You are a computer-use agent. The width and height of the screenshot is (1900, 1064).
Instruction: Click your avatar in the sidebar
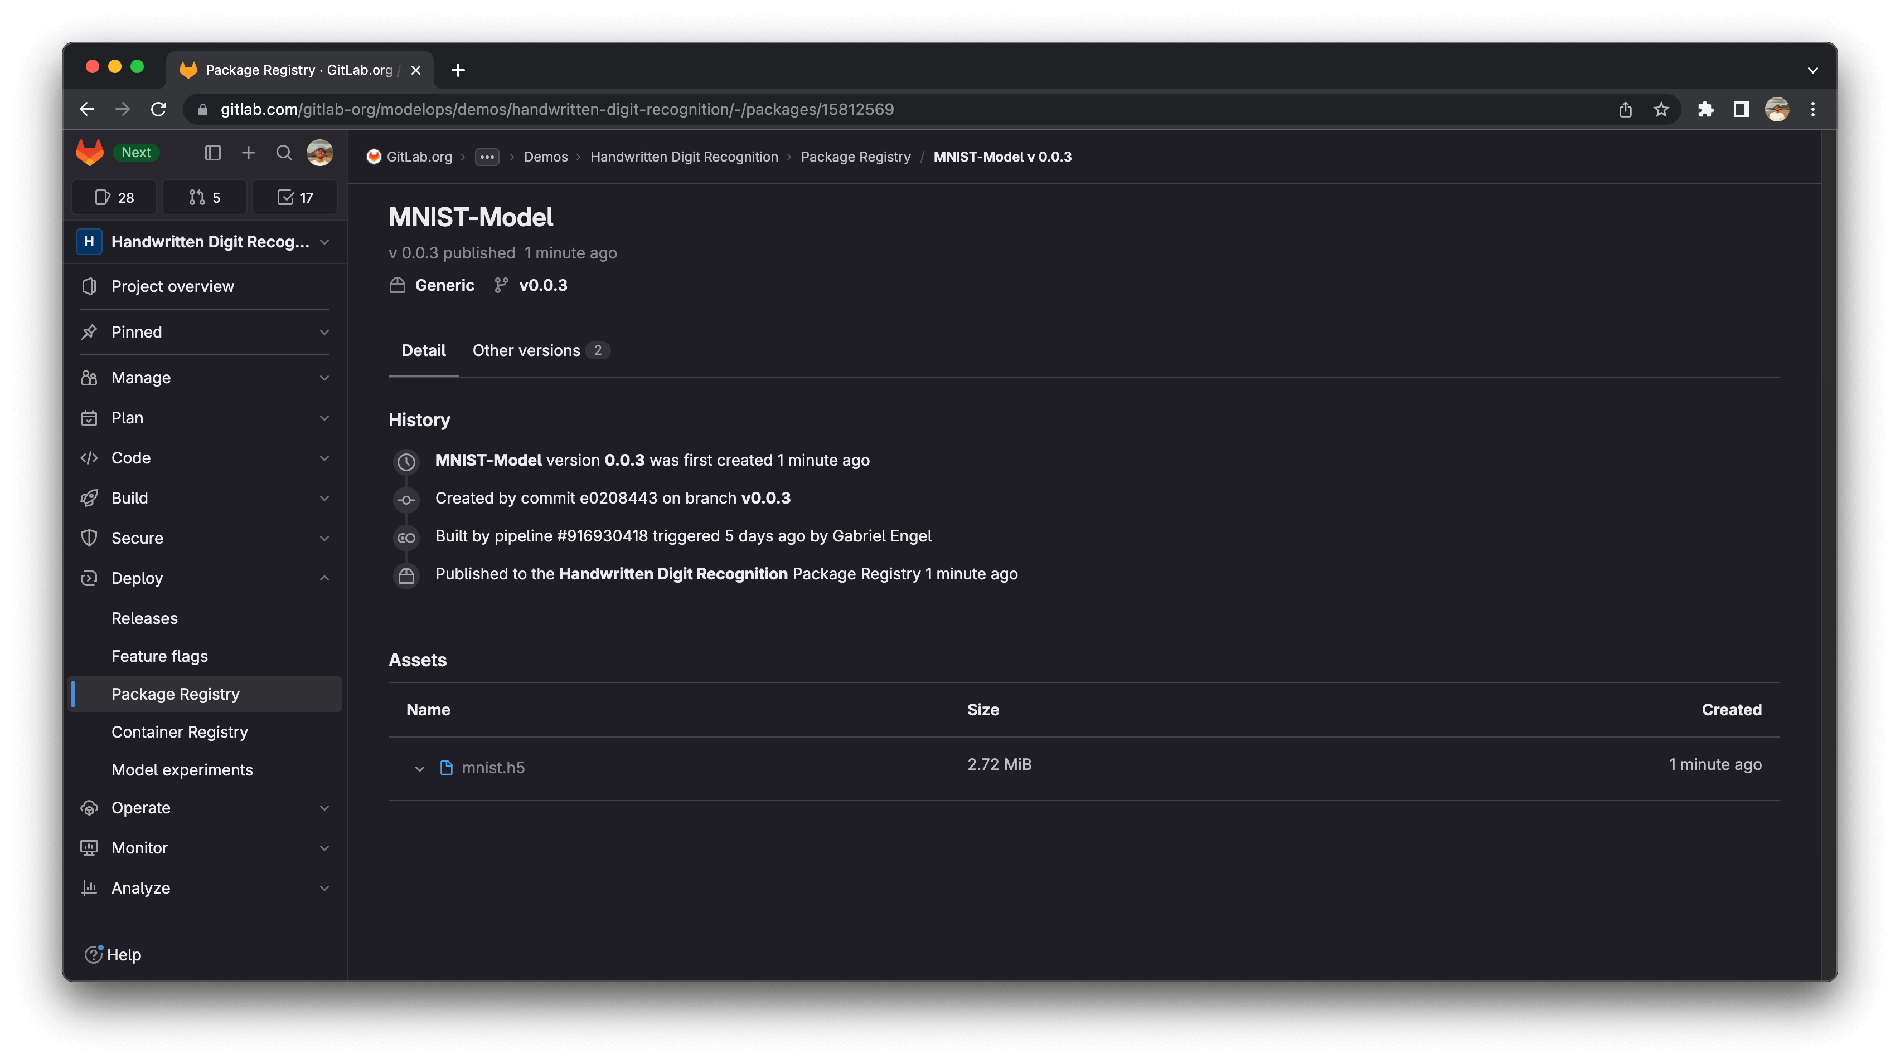click(320, 152)
